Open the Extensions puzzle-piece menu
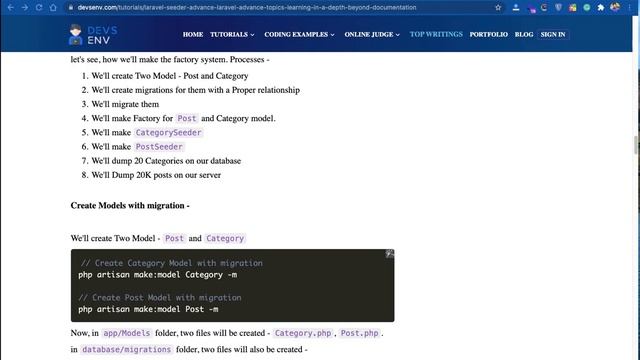This screenshot has height=360, width=640. point(601,7)
